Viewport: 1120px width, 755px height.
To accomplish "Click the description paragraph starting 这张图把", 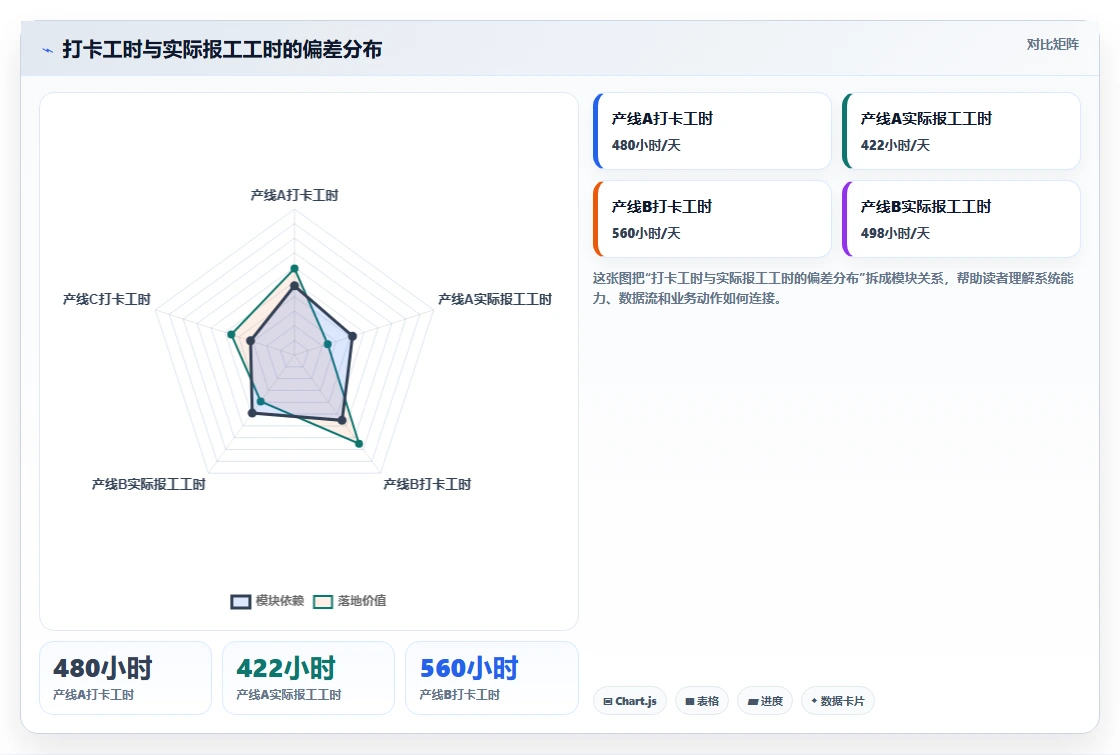I will click(833, 288).
